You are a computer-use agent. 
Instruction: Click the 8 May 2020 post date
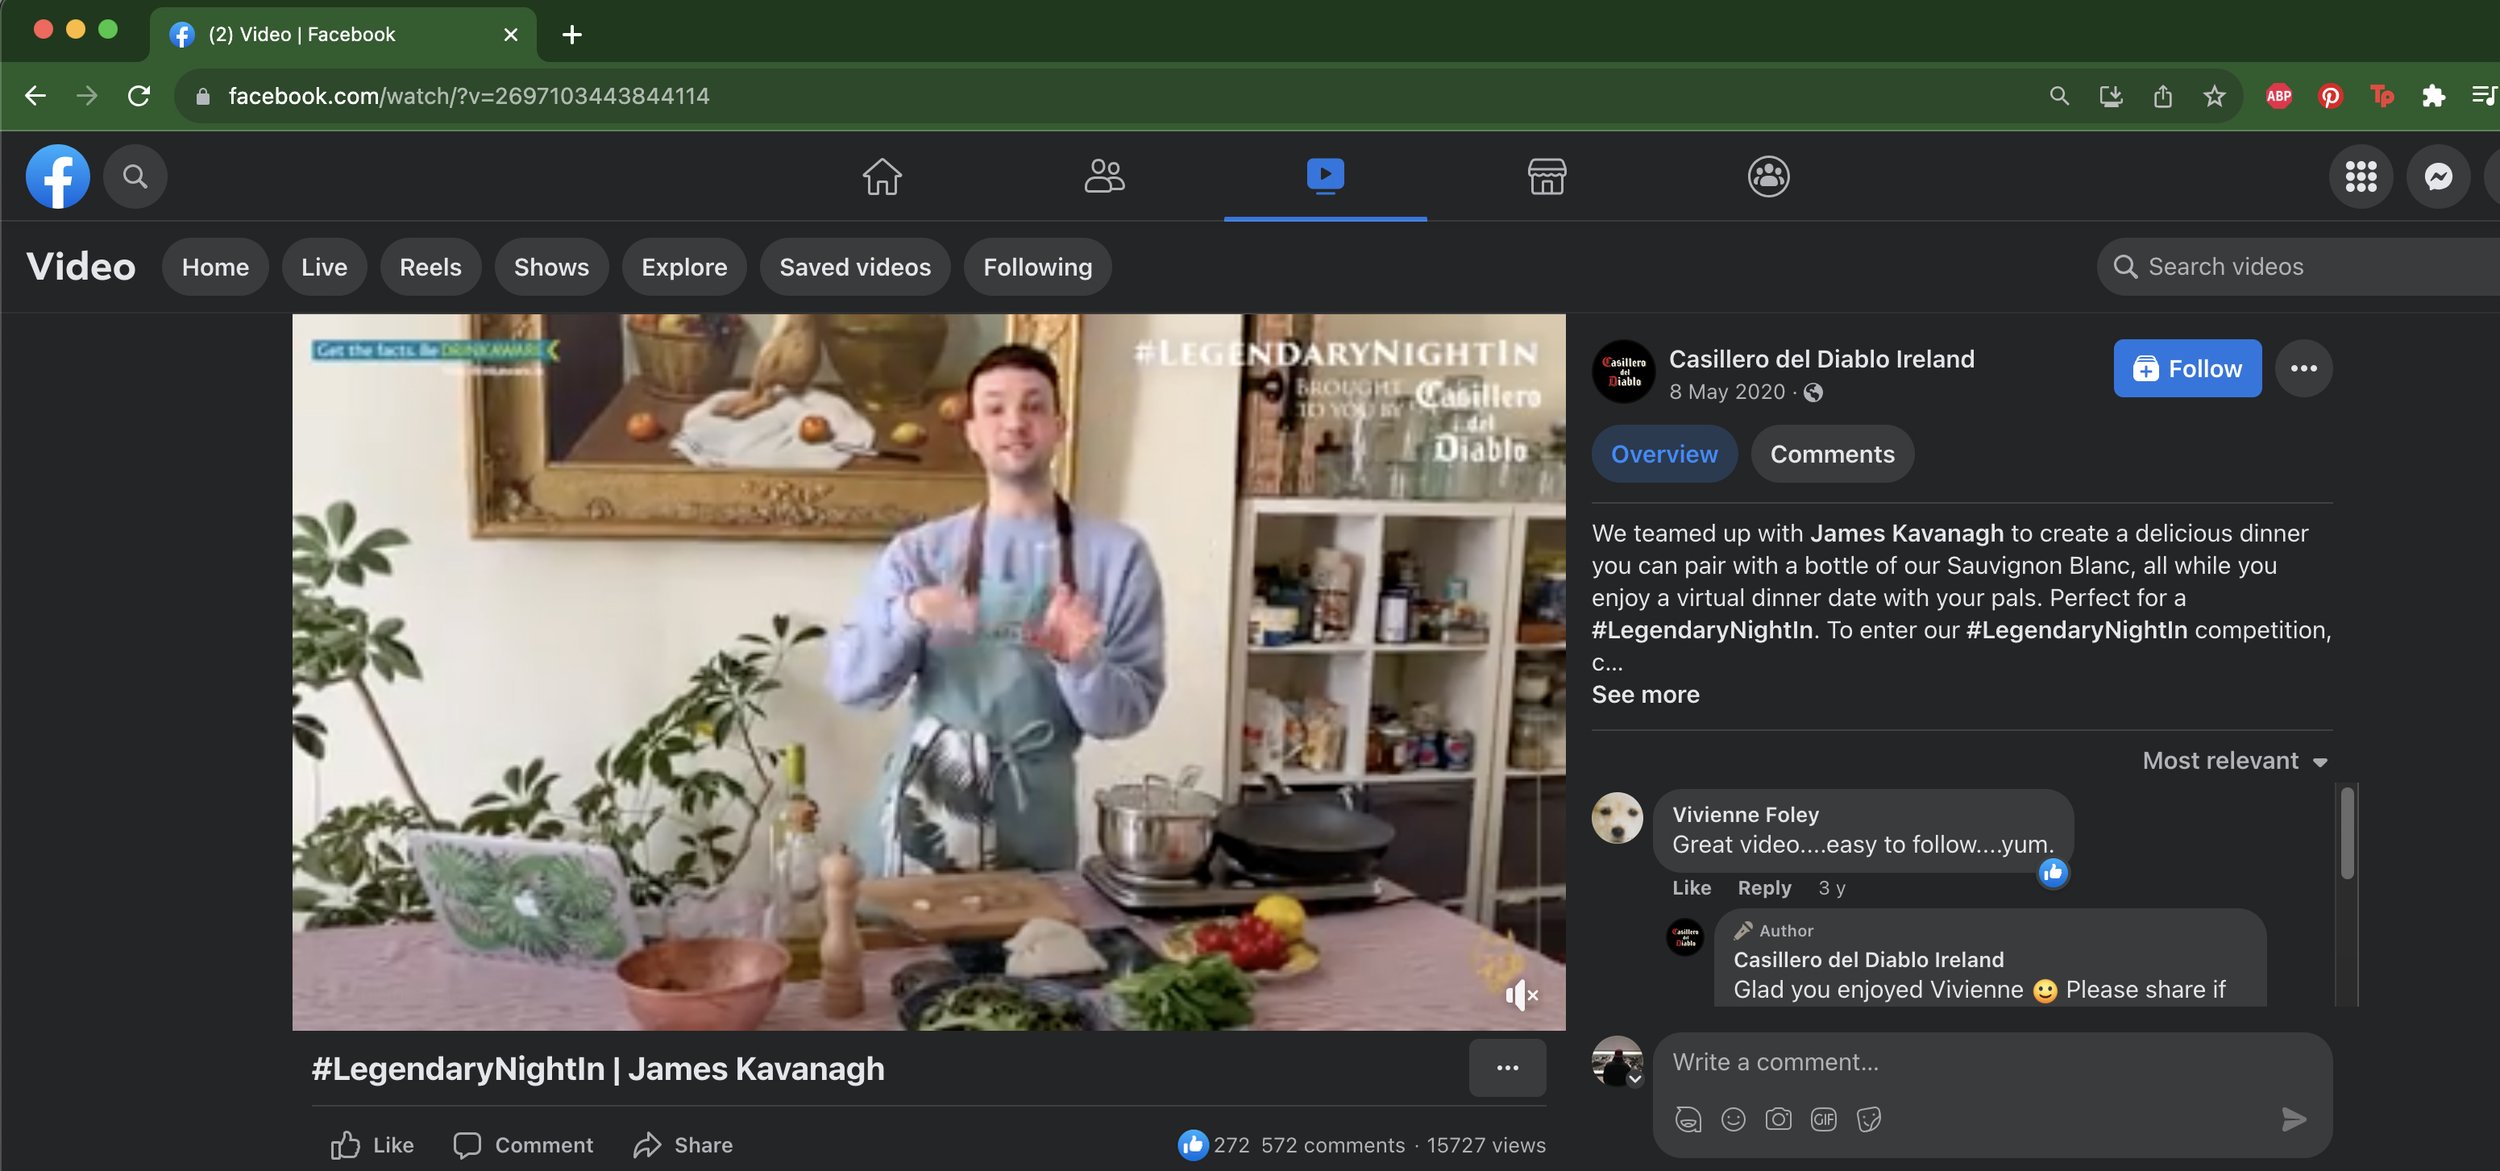point(1726,392)
